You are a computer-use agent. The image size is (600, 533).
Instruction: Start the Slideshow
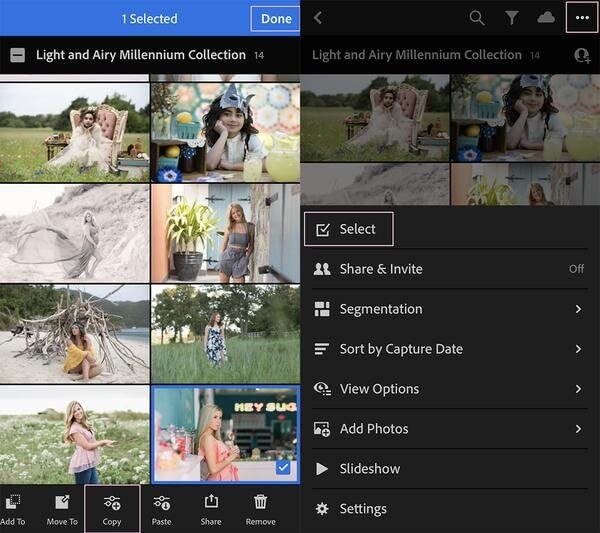click(450, 469)
